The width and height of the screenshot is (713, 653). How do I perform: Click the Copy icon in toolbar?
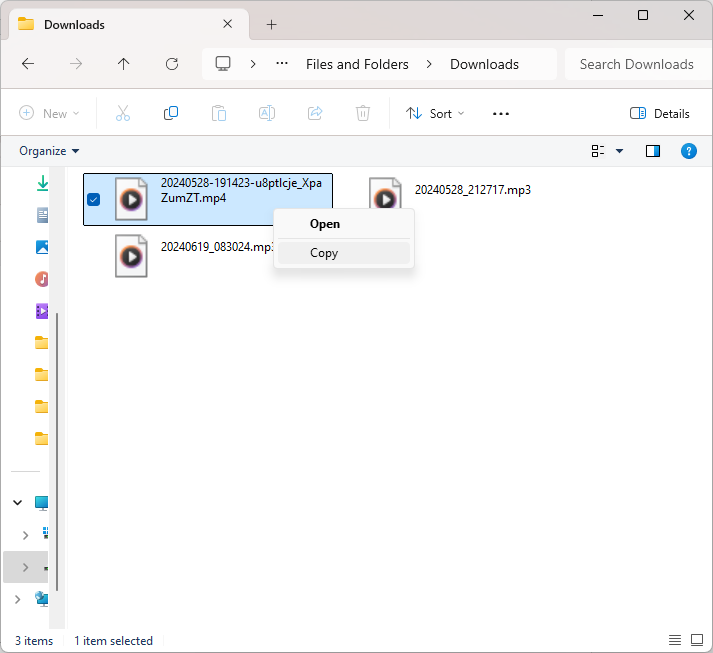pos(171,114)
